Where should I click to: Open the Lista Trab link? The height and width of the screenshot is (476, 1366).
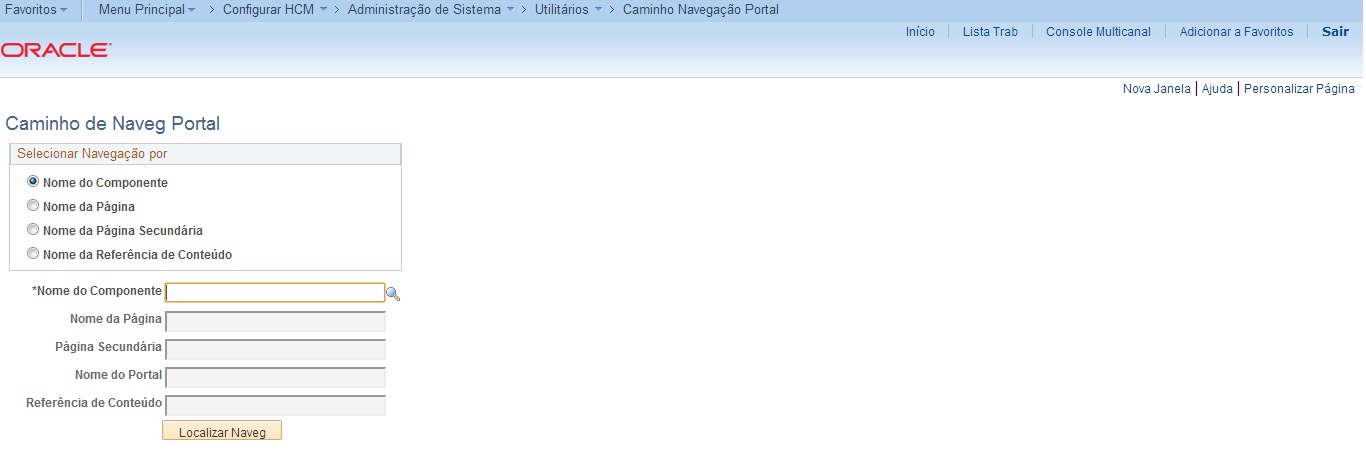tap(990, 32)
